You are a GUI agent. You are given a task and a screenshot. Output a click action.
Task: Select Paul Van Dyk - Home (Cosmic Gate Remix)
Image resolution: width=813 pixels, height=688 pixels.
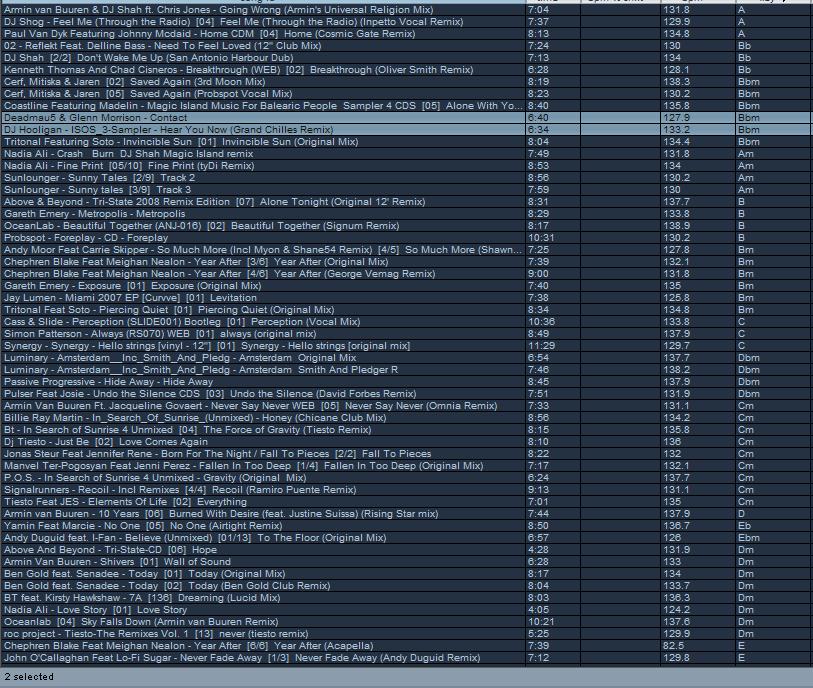[406, 34]
